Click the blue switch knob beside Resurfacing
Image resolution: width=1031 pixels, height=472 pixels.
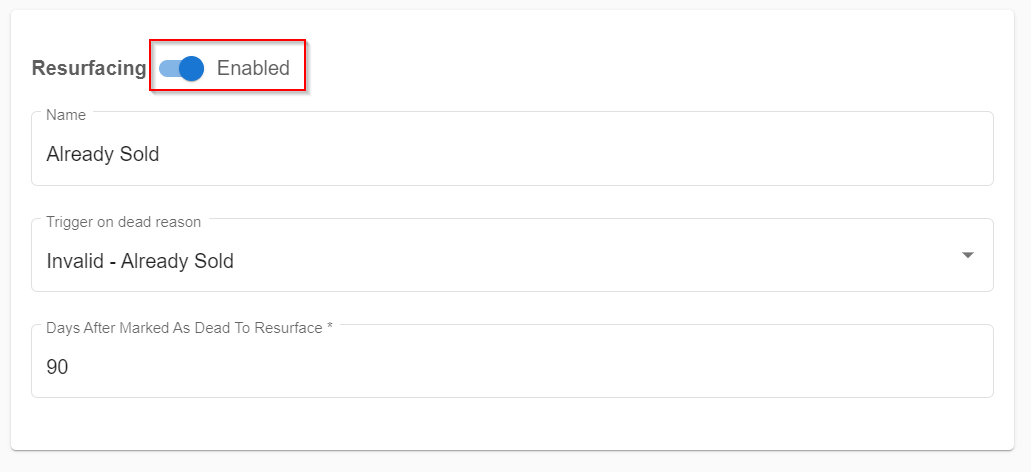coord(191,68)
